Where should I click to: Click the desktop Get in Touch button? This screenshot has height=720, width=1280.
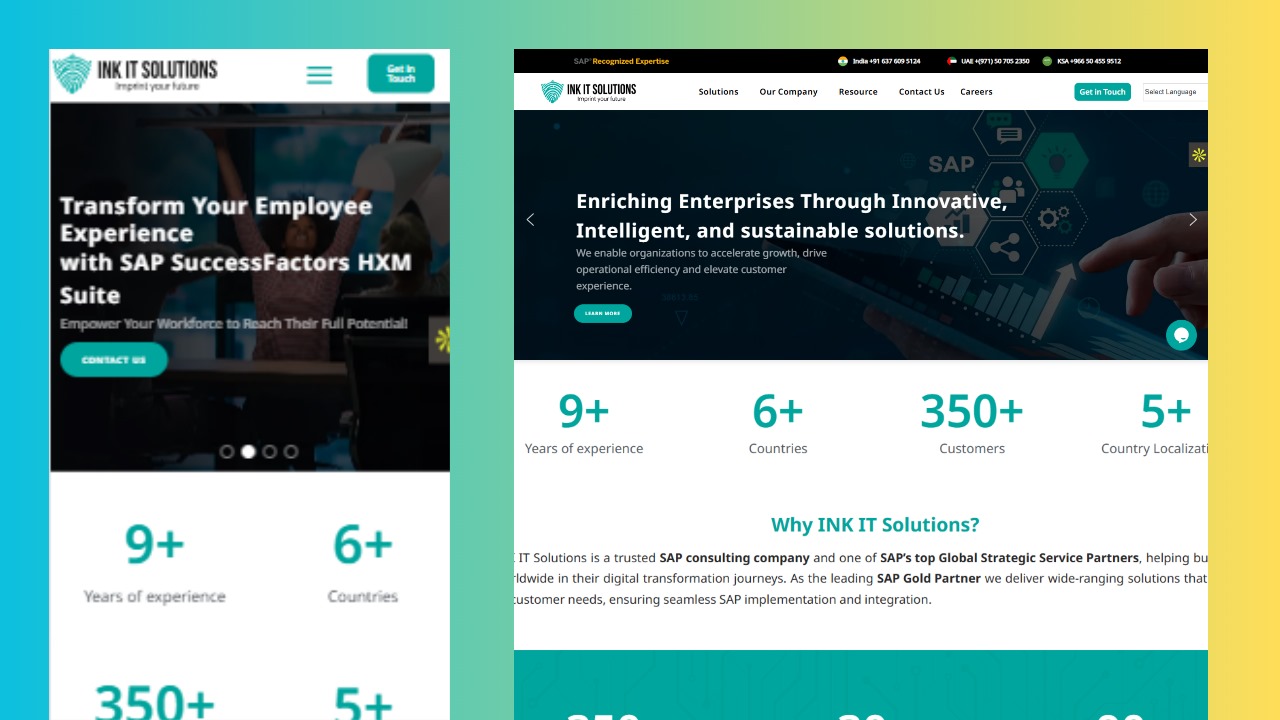1102,92
